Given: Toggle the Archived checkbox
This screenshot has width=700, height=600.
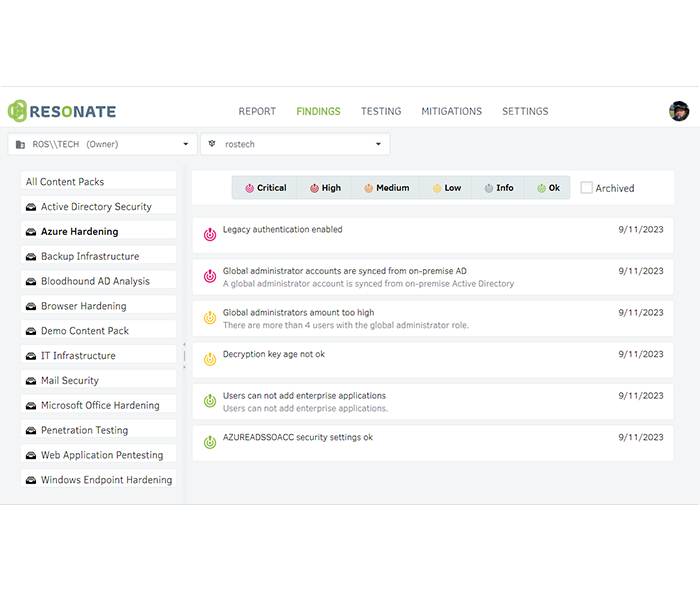Looking at the screenshot, I should (x=587, y=188).
